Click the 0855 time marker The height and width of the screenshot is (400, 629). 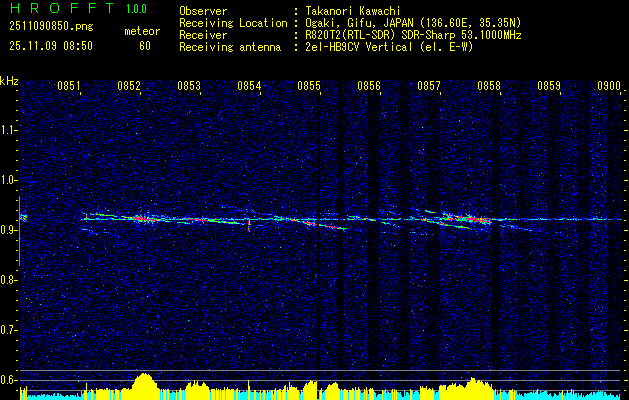click(x=309, y=86)
